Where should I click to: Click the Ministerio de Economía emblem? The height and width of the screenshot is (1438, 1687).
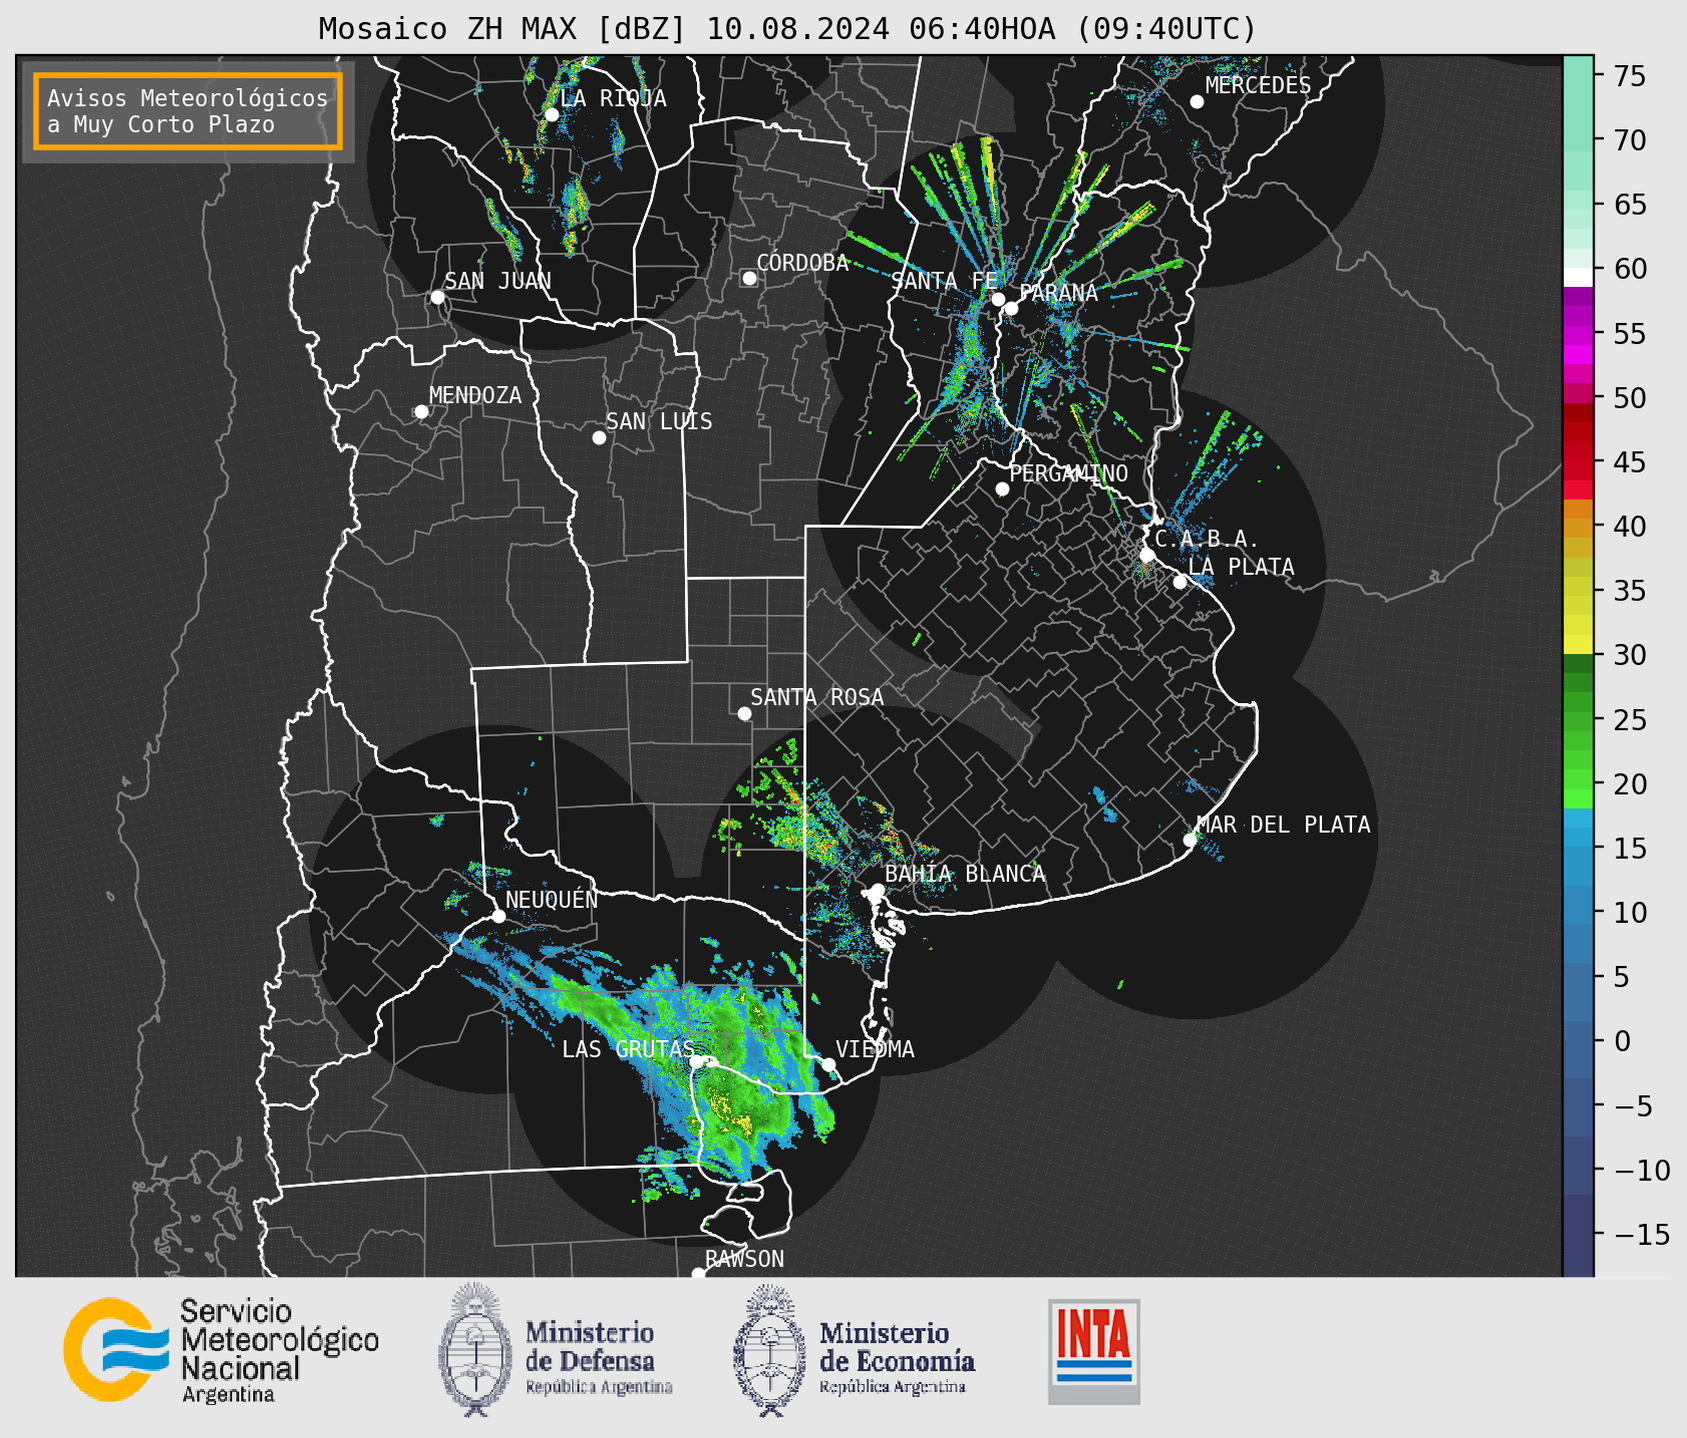pyautogui.click(x=770, y=1350)
